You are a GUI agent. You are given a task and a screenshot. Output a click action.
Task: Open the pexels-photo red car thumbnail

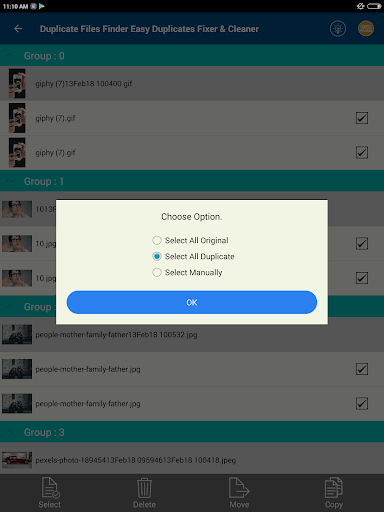[17, 460]
